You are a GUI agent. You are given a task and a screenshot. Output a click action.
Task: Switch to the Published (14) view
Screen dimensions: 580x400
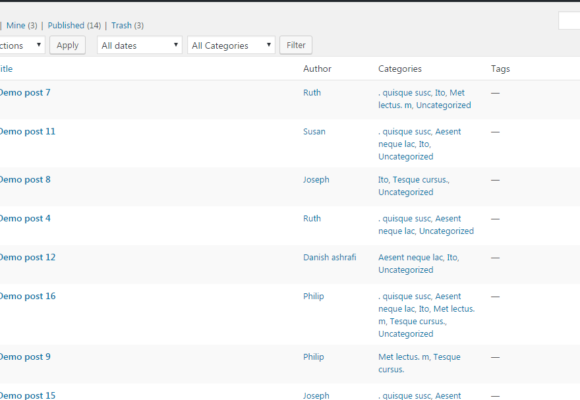tap(74, 26)
